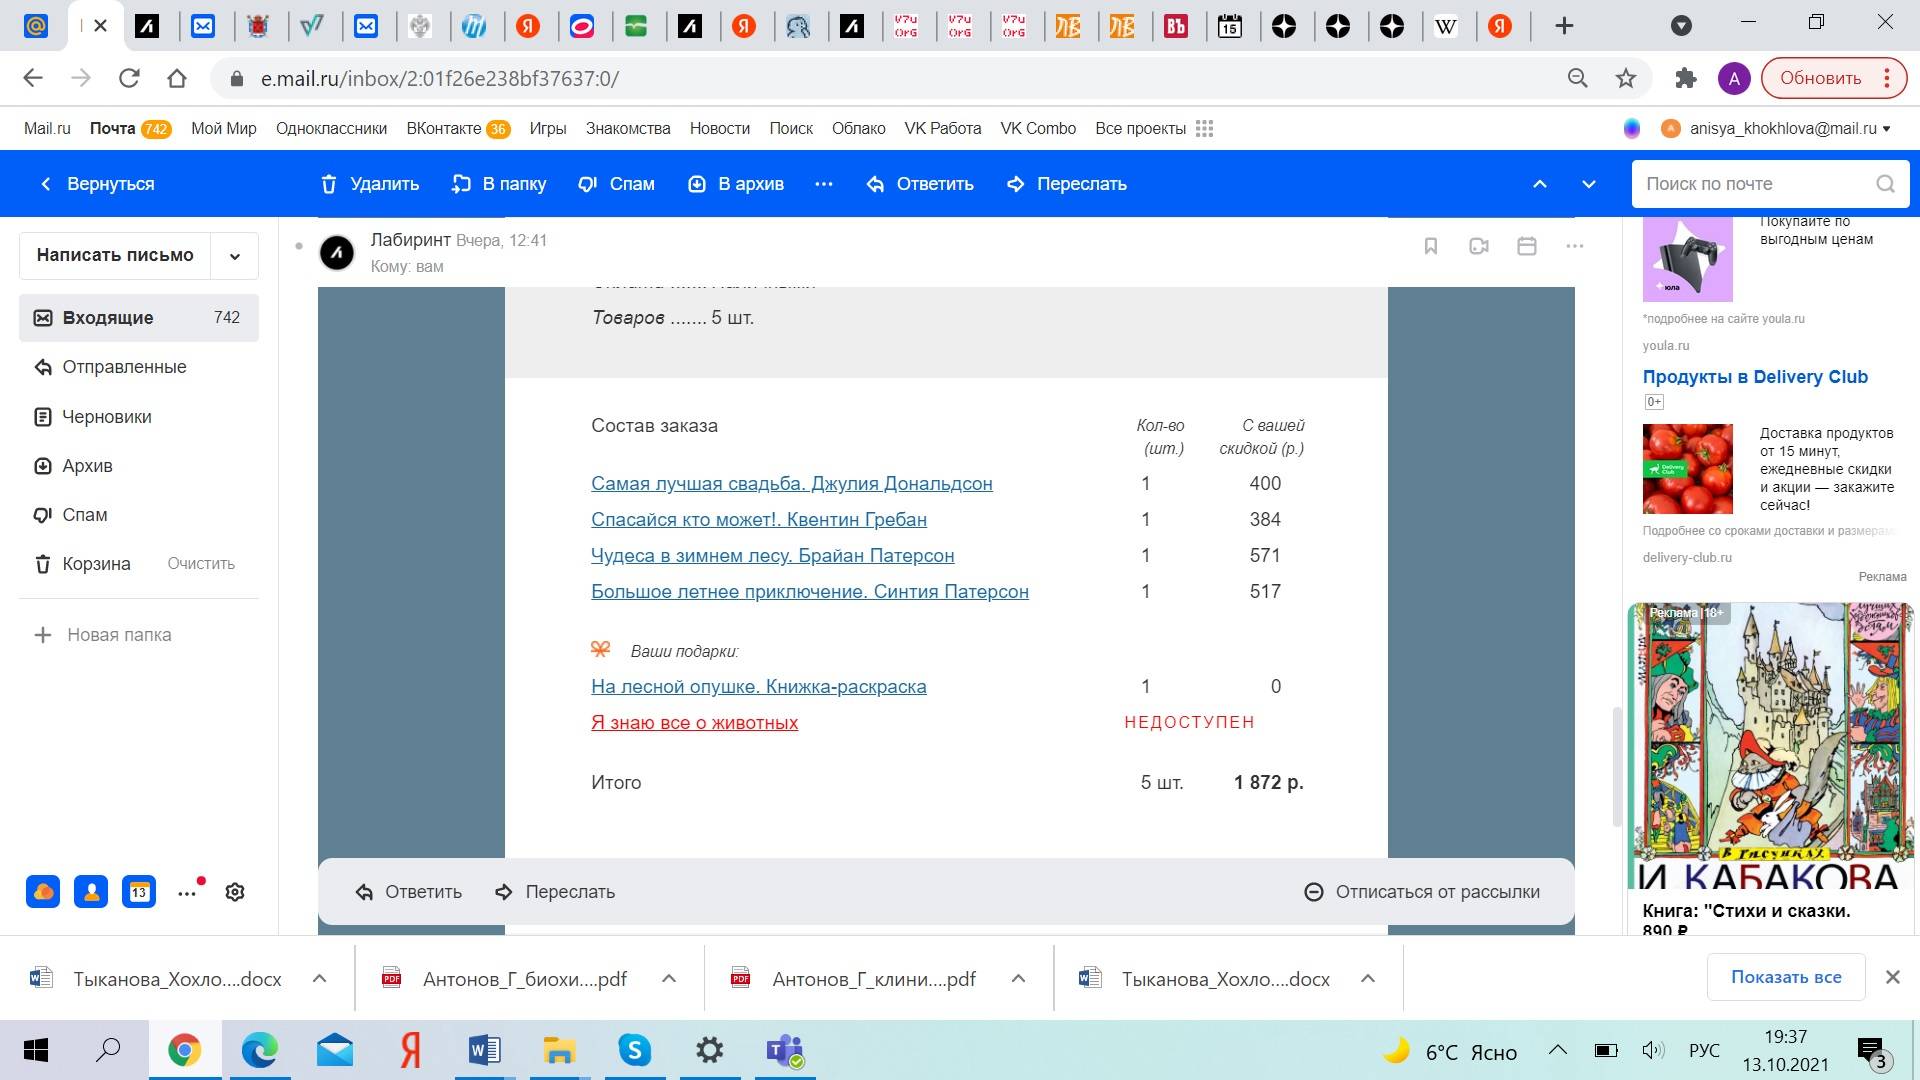The image size is (1920, 1080).
Task: Click Отписаться от рассылки
Action: pos(1422,892)
